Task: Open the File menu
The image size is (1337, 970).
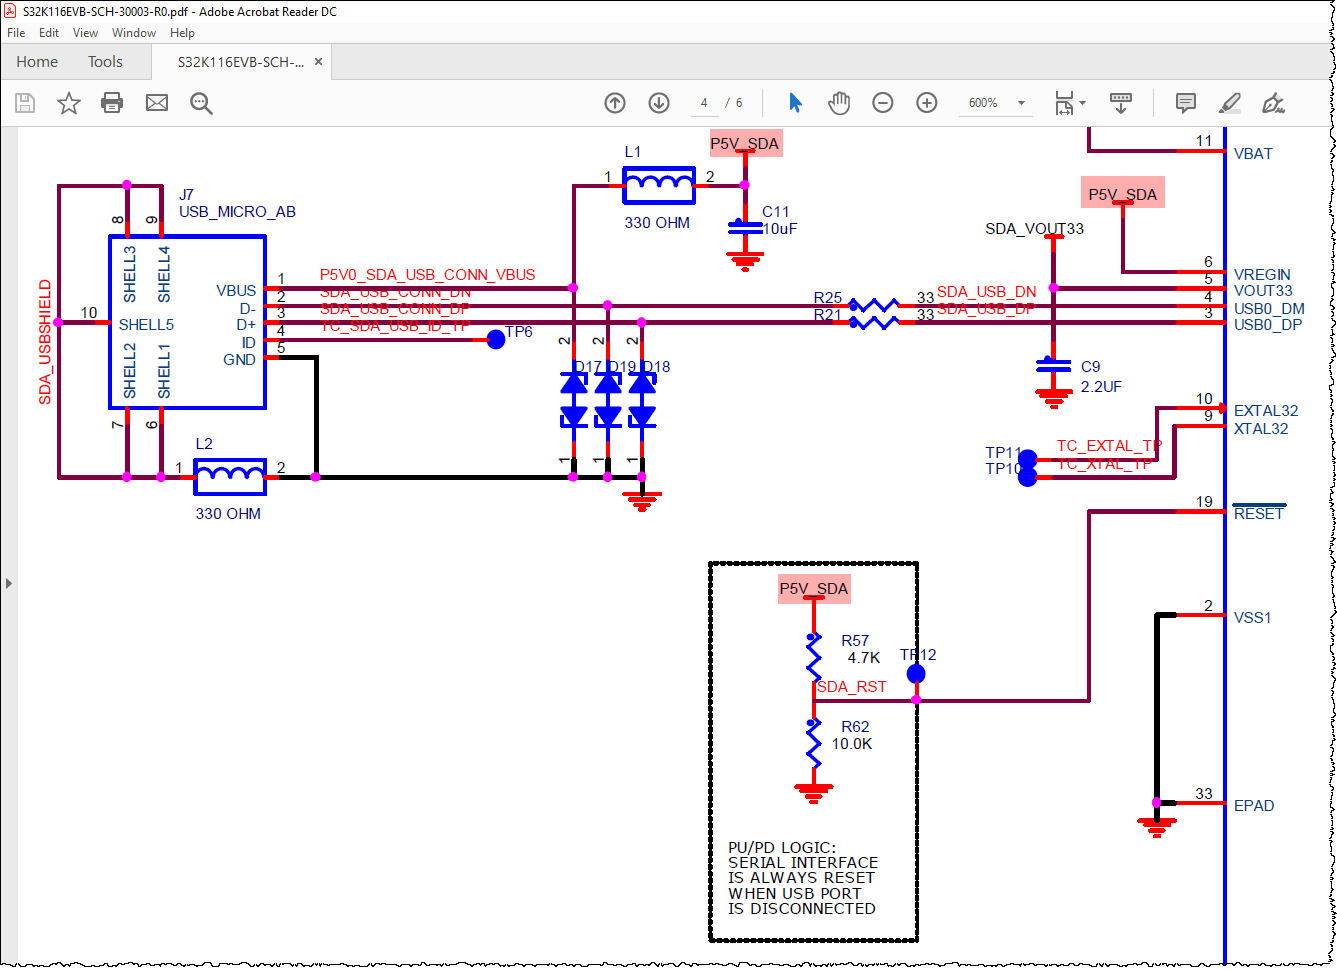Action: pos(16,33)
